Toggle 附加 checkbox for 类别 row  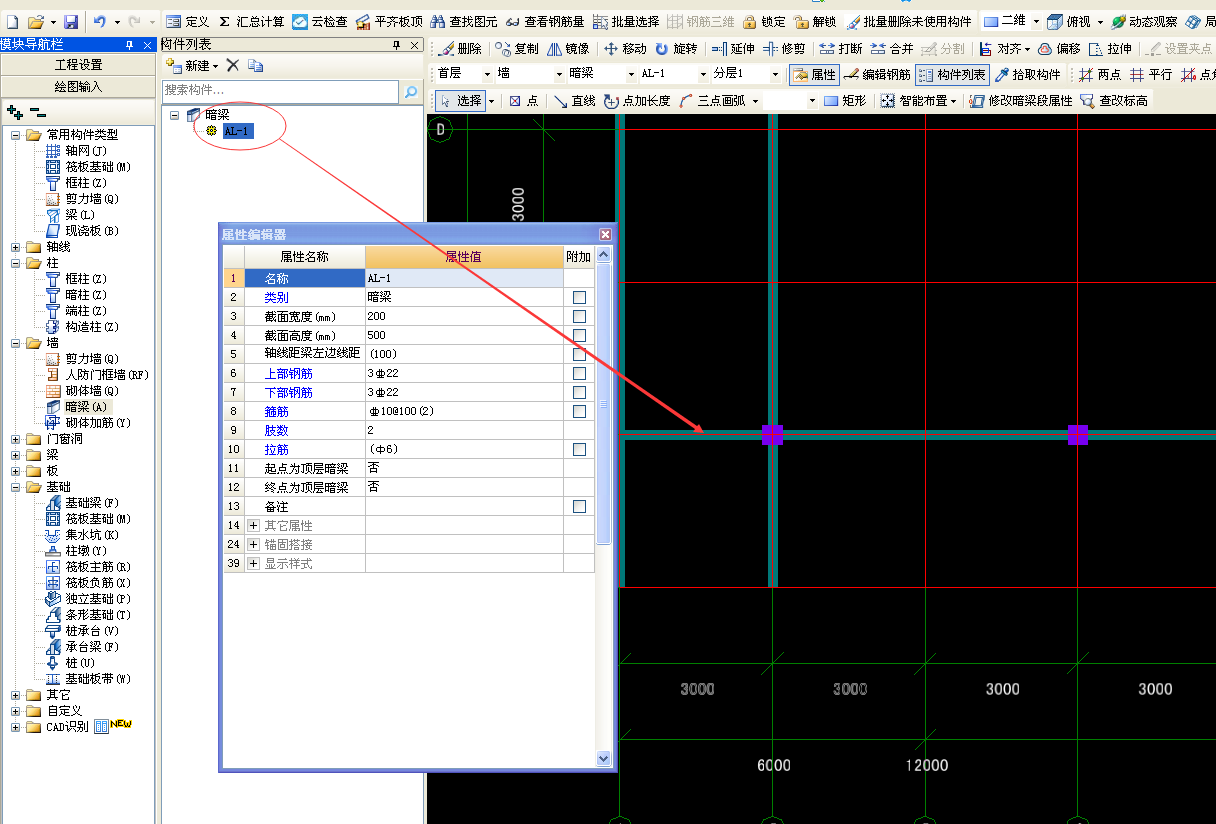click(579, 297)
